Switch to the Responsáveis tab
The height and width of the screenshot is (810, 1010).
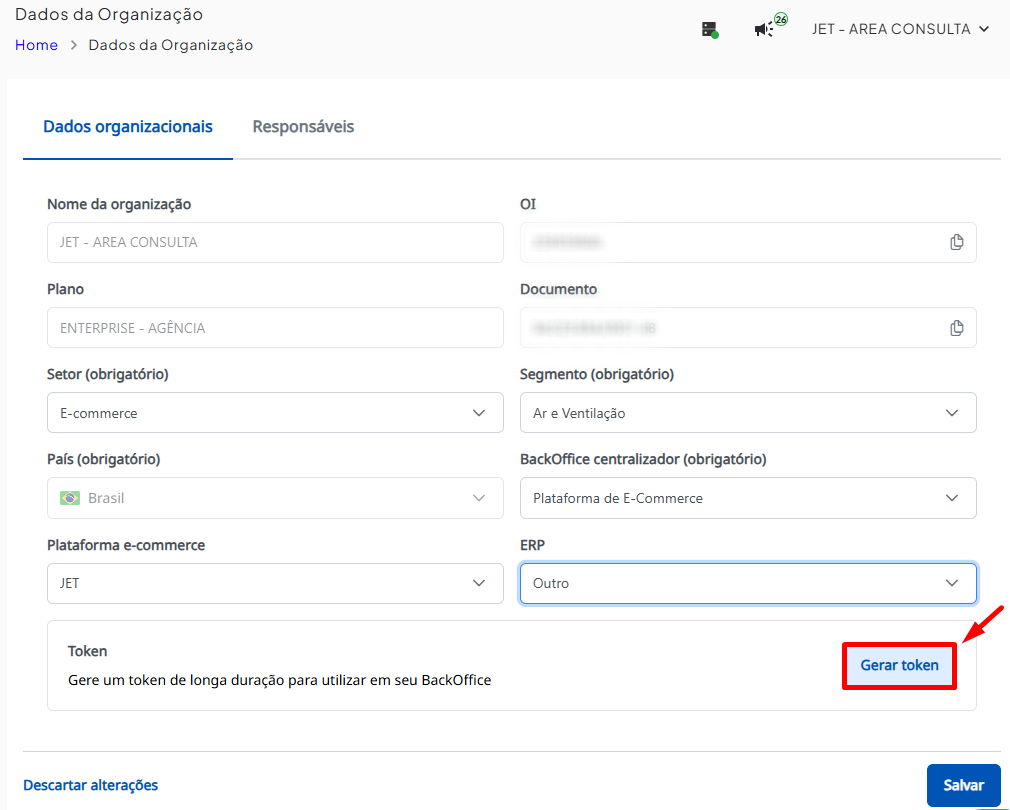pyautogui.click(x=303, y=127)
